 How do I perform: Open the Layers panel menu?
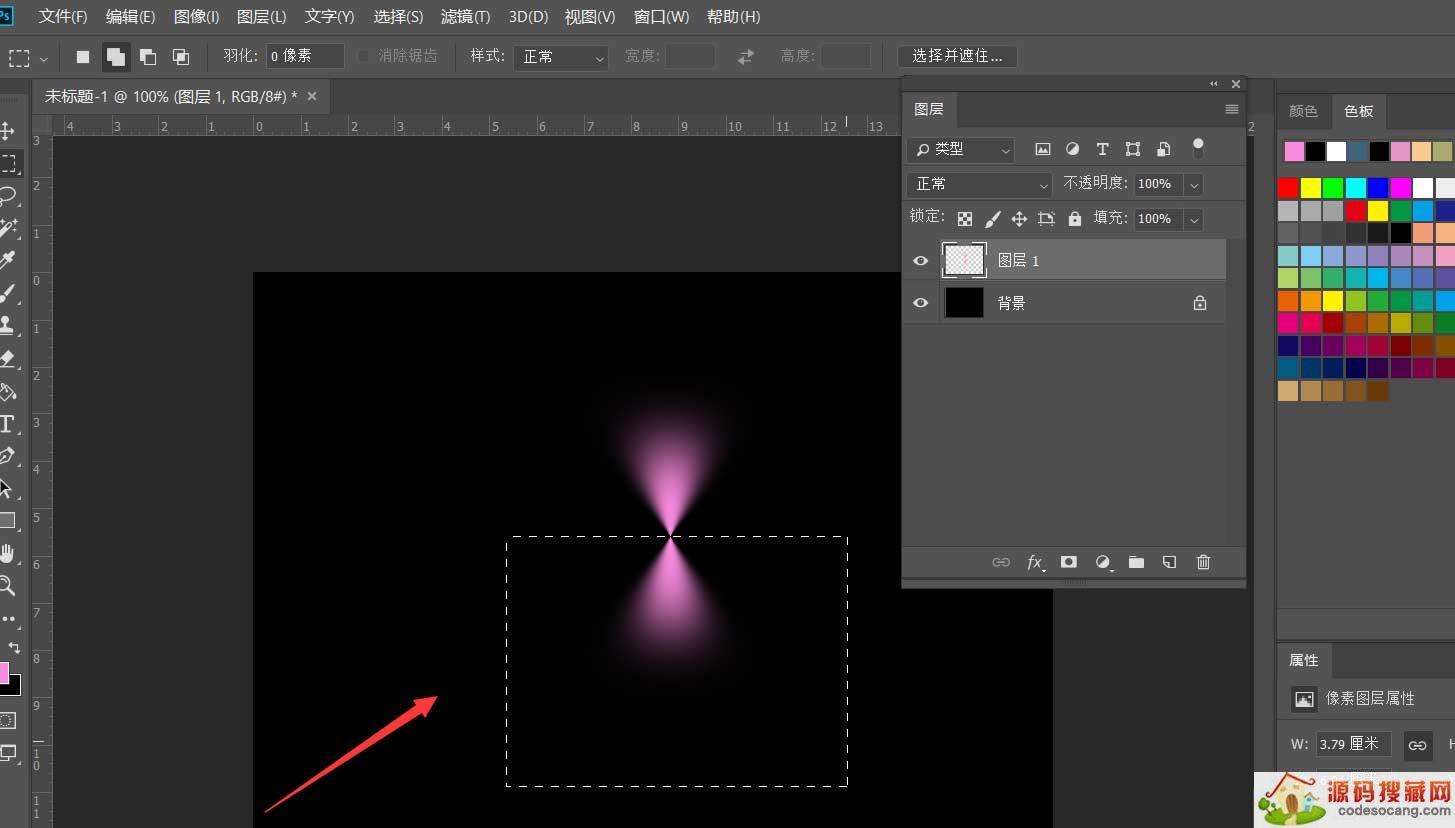click(1232, 109)
